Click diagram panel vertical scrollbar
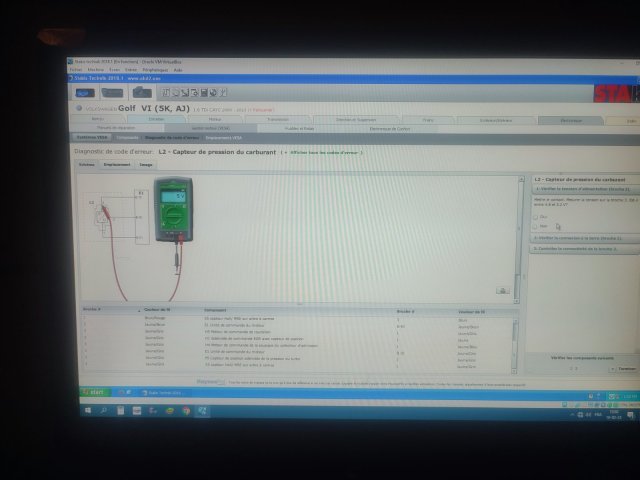The height and width of the screenshot is (480, 640). point(520,241)
